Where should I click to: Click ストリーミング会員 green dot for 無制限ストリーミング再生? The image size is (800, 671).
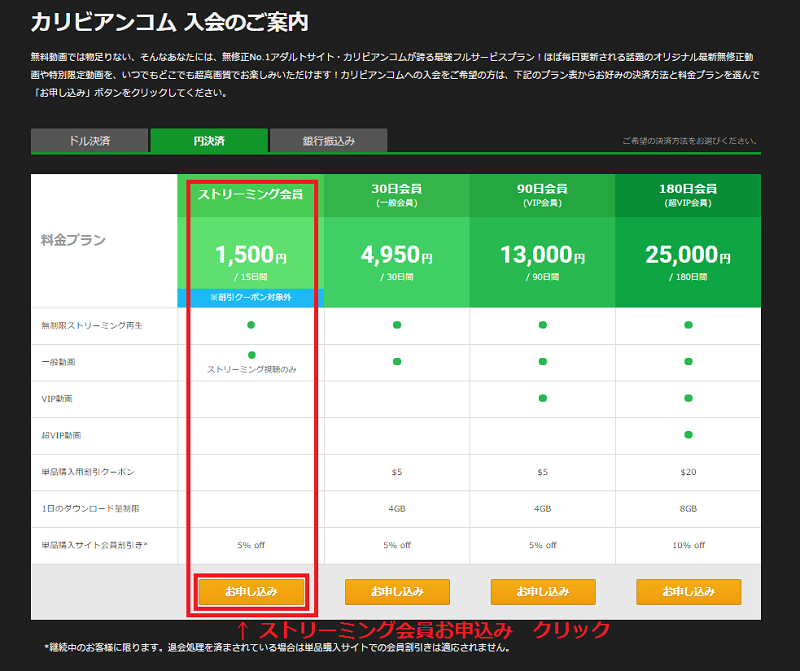click(251, 325)
